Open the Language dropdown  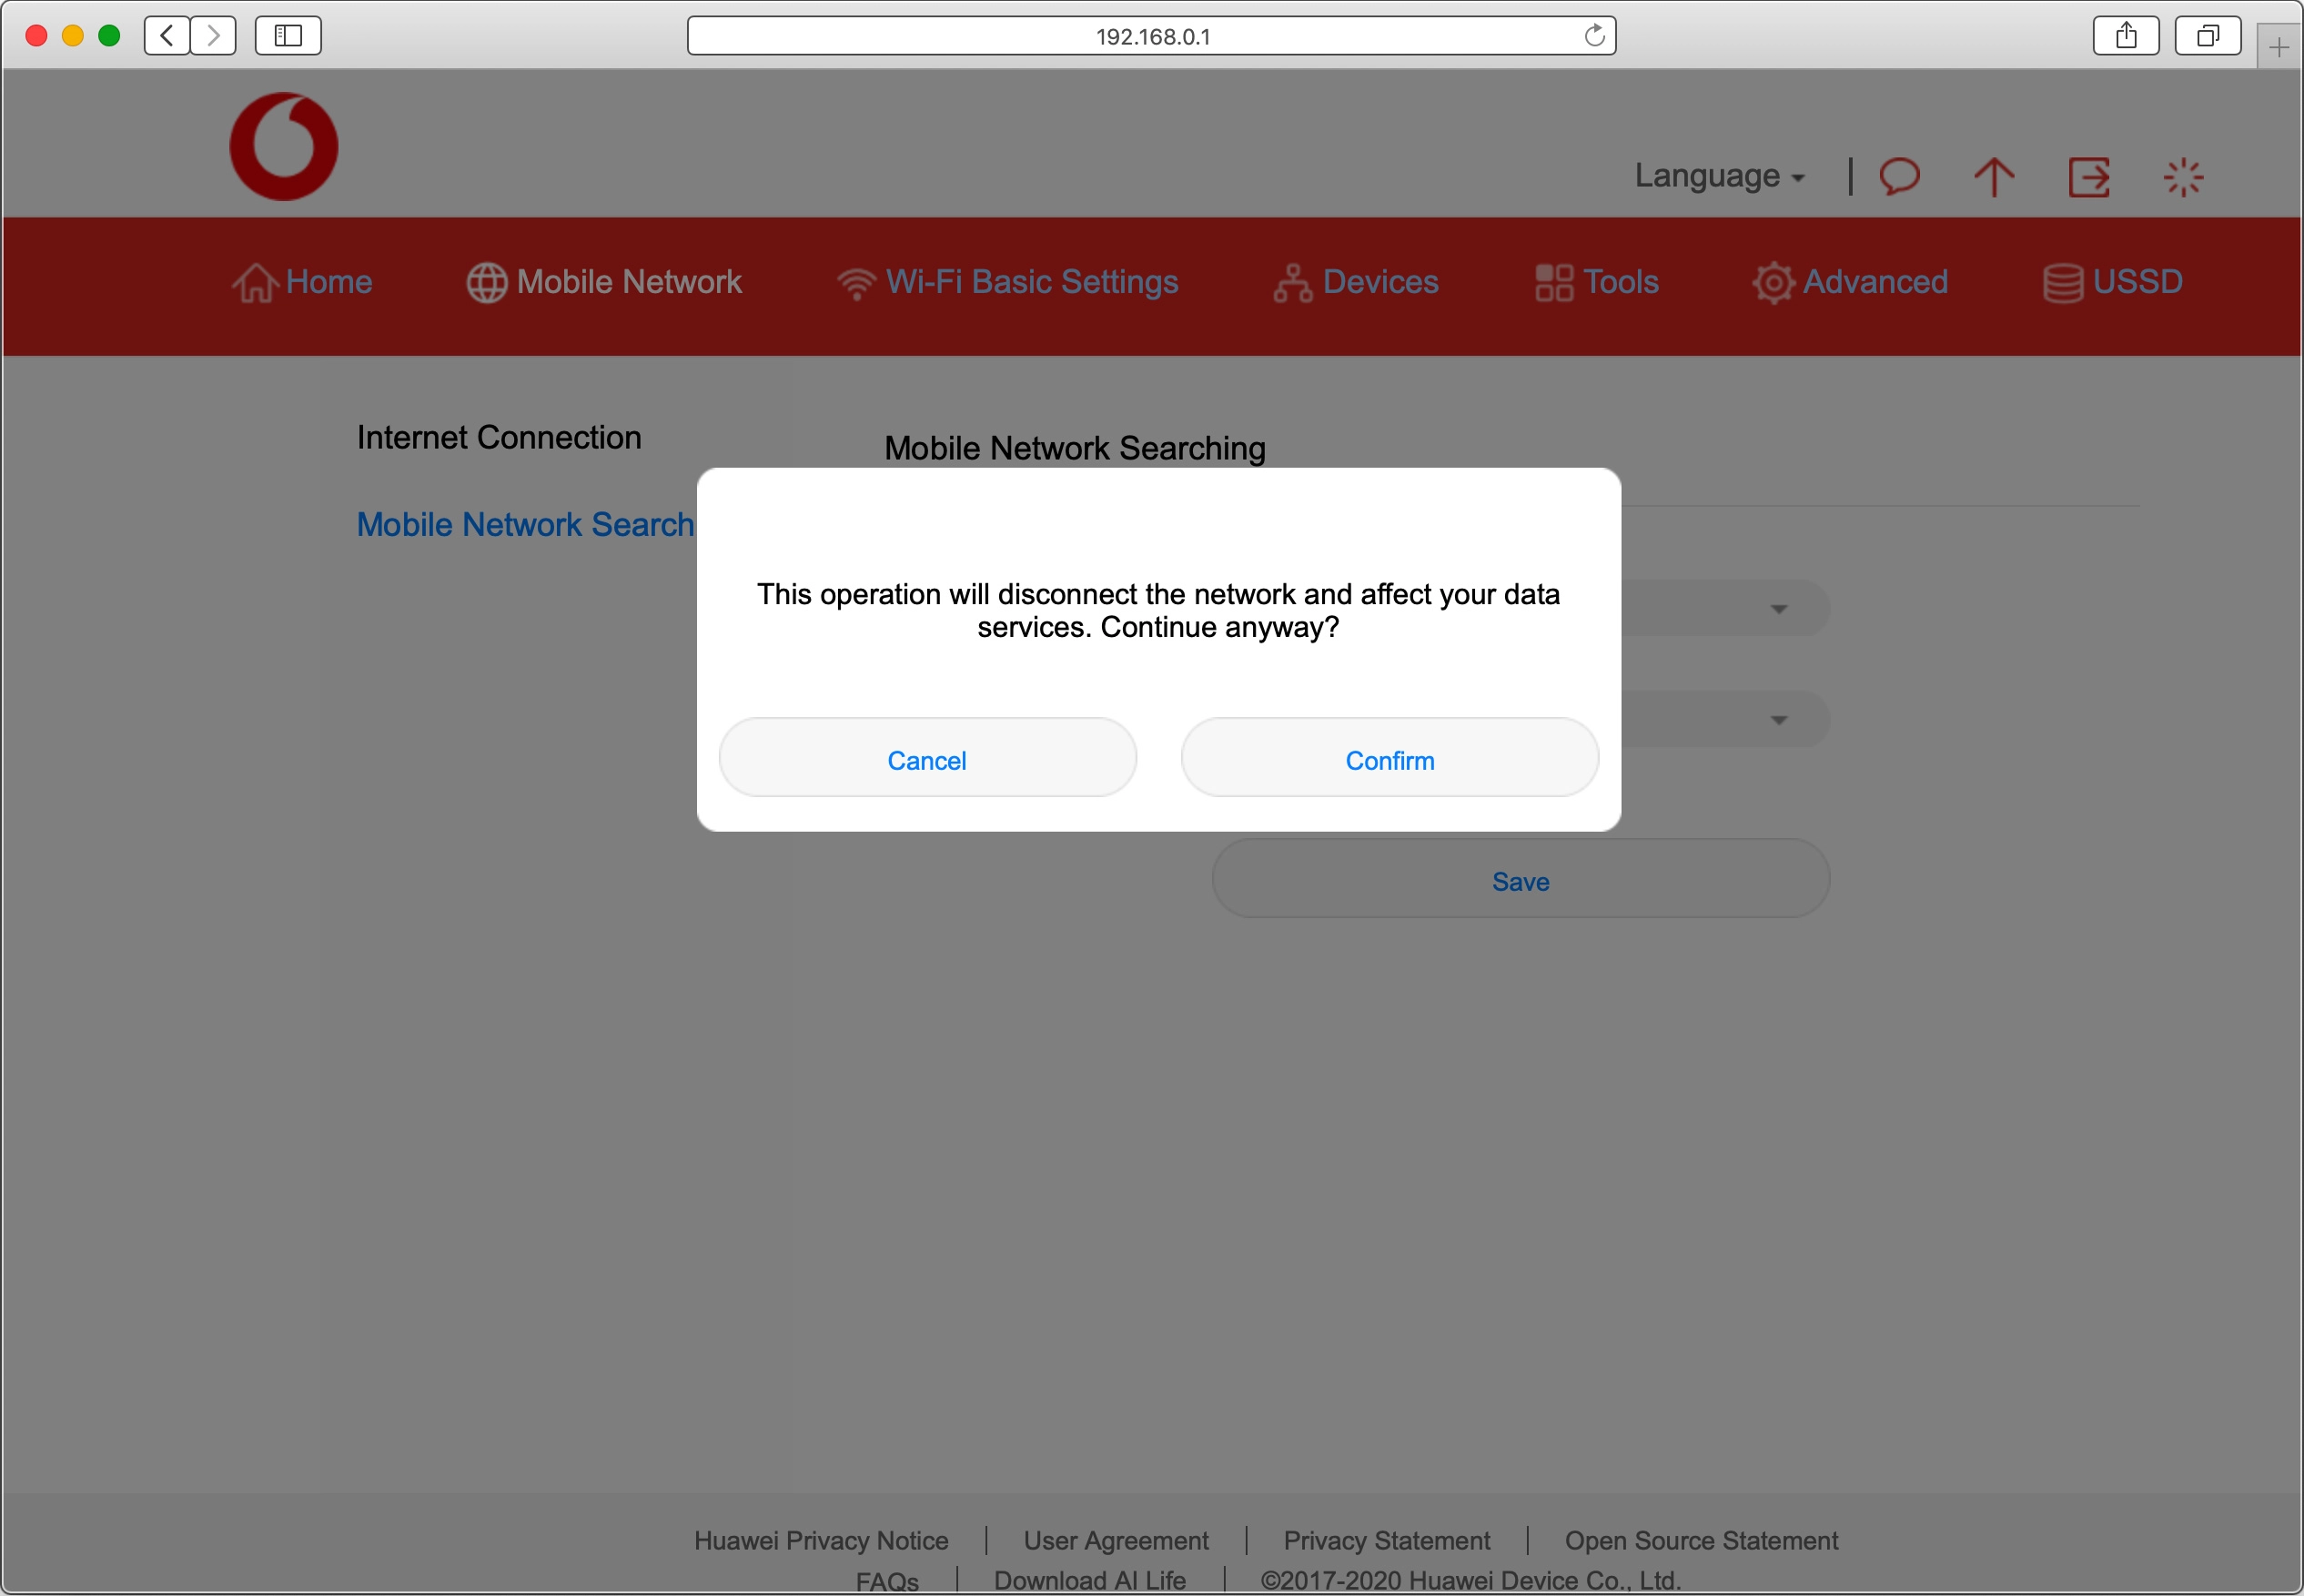pos(1718,176)
